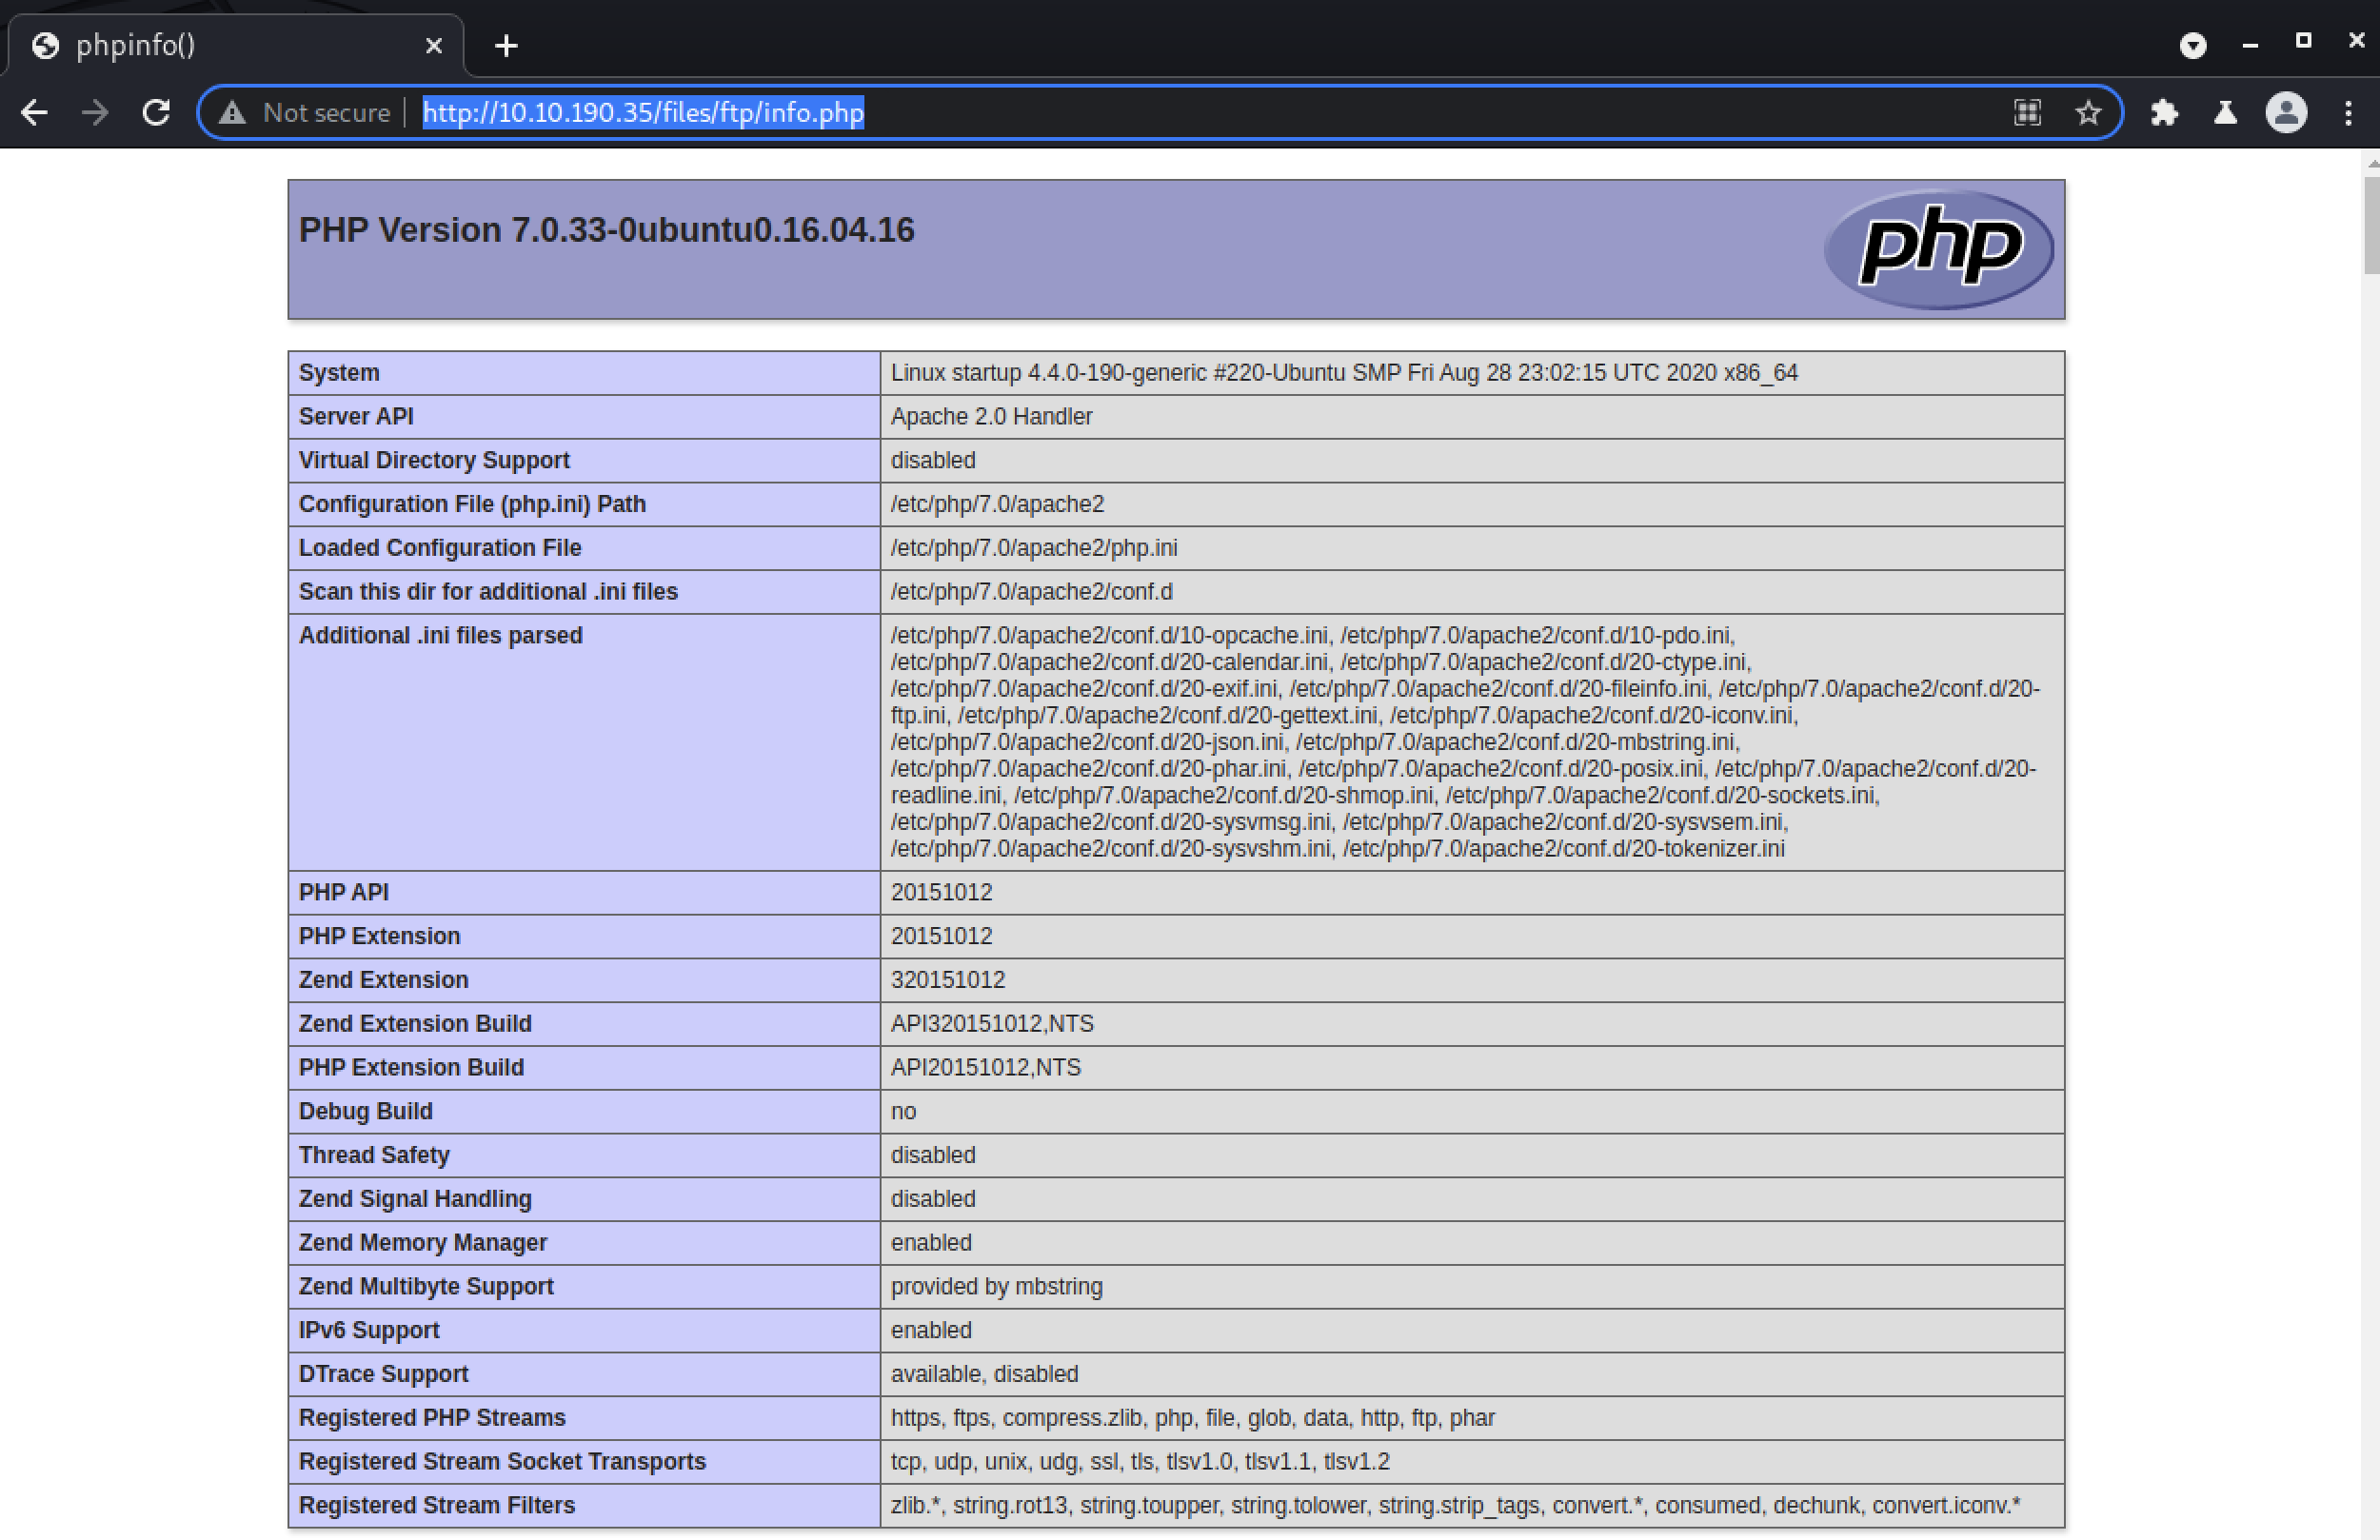Click the 'Linux startup 4.4.0-190-generic' value
Screen dimensions: 2380x1540
(1344, 373)
